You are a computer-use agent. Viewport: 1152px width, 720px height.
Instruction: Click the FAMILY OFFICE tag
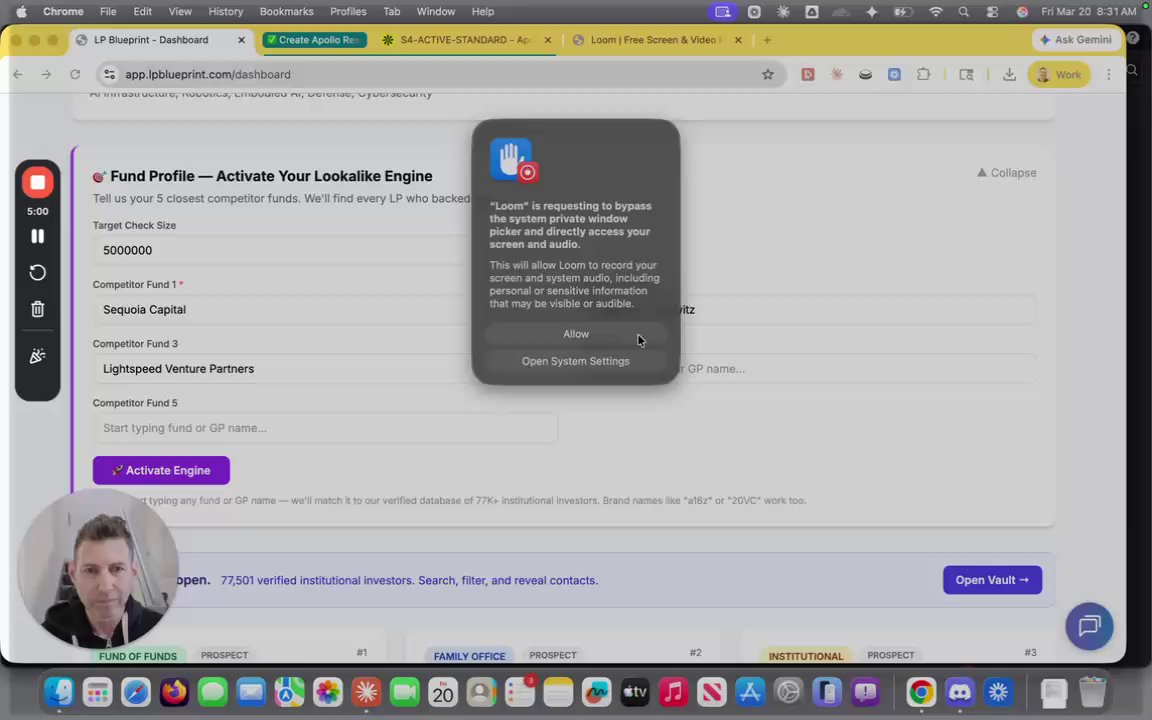tap(469, 656)
